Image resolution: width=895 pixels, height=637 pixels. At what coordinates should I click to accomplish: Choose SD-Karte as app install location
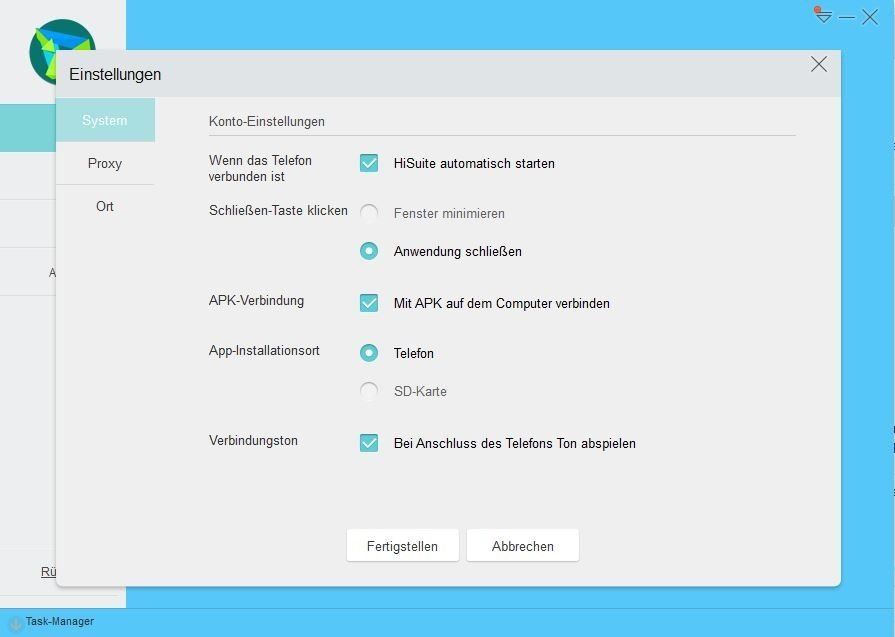[x=369, y=391]
